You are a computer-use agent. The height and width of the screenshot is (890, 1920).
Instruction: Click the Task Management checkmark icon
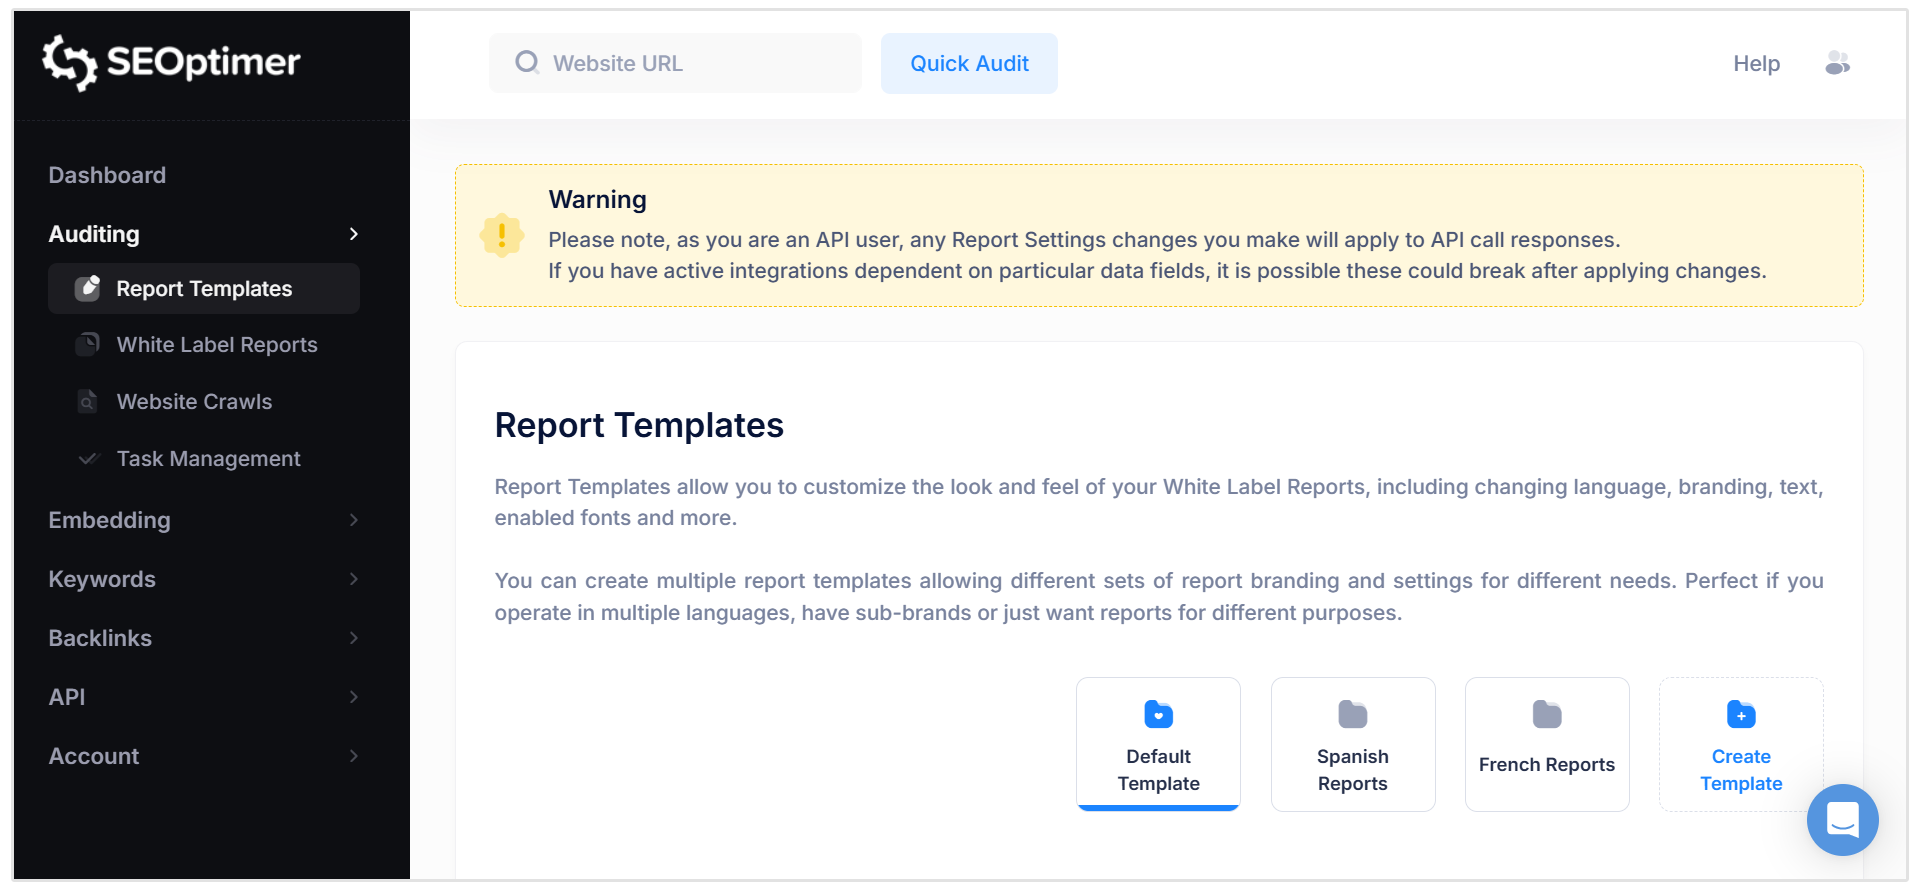click(89, 458)
